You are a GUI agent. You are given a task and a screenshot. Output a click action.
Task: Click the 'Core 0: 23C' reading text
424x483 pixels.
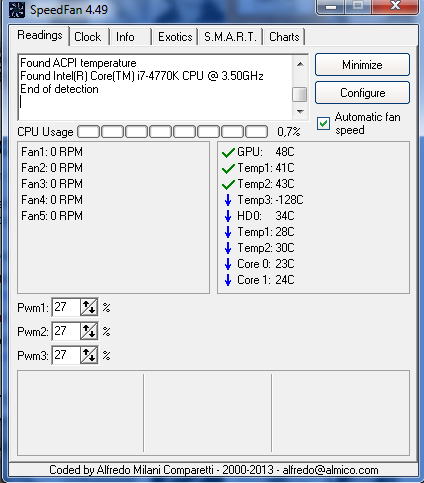tap(266, 264)
